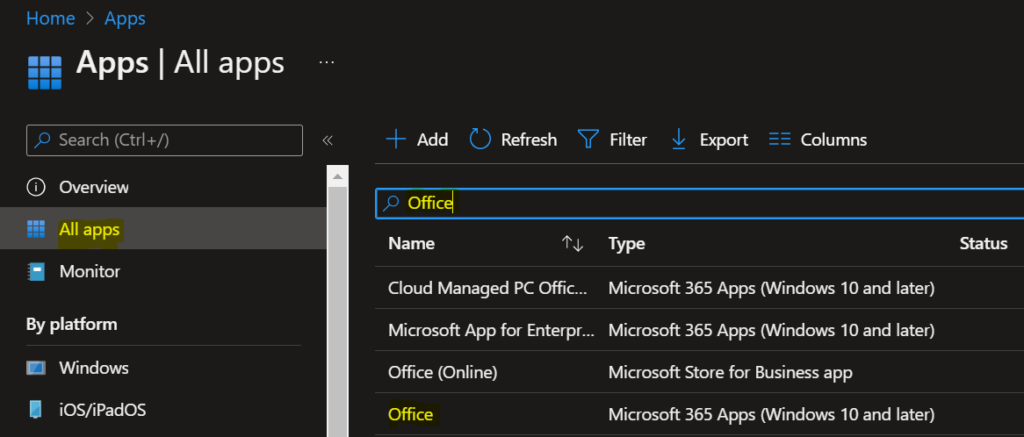Open the Filter options

coord(612,140)
